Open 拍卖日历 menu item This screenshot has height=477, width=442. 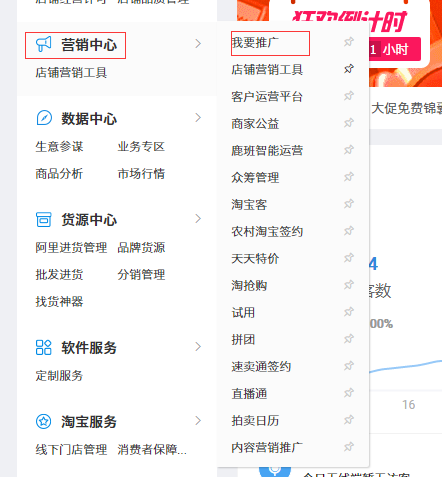tap(255, 421)
